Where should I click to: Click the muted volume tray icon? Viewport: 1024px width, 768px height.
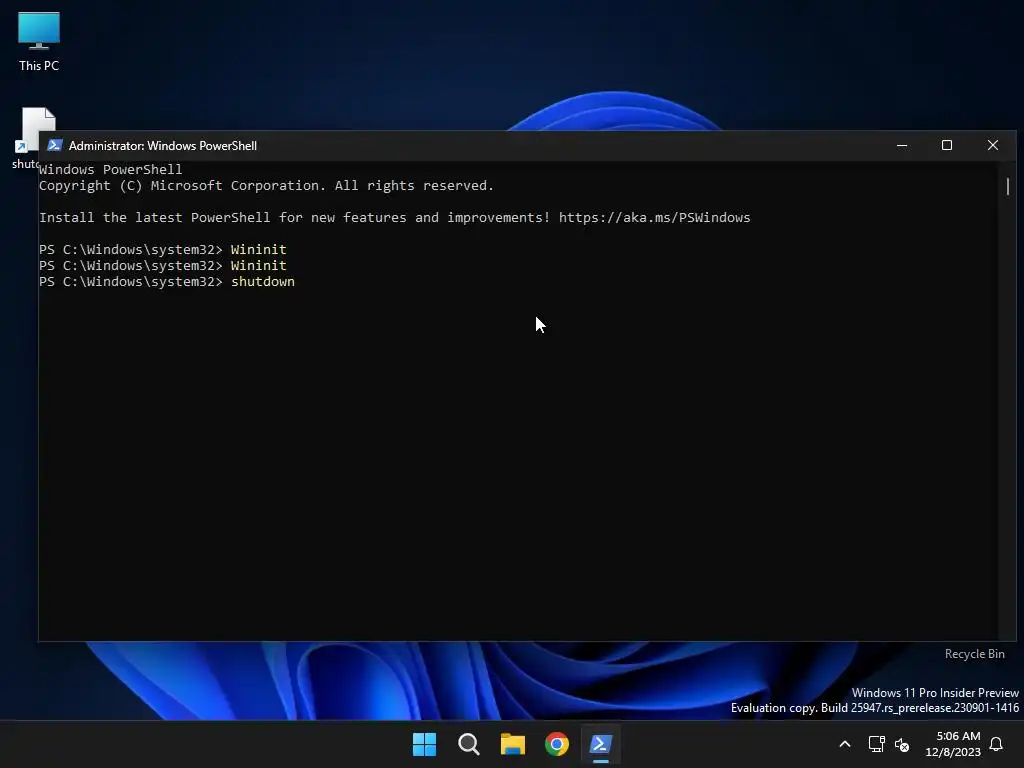[x=902, y=744]
